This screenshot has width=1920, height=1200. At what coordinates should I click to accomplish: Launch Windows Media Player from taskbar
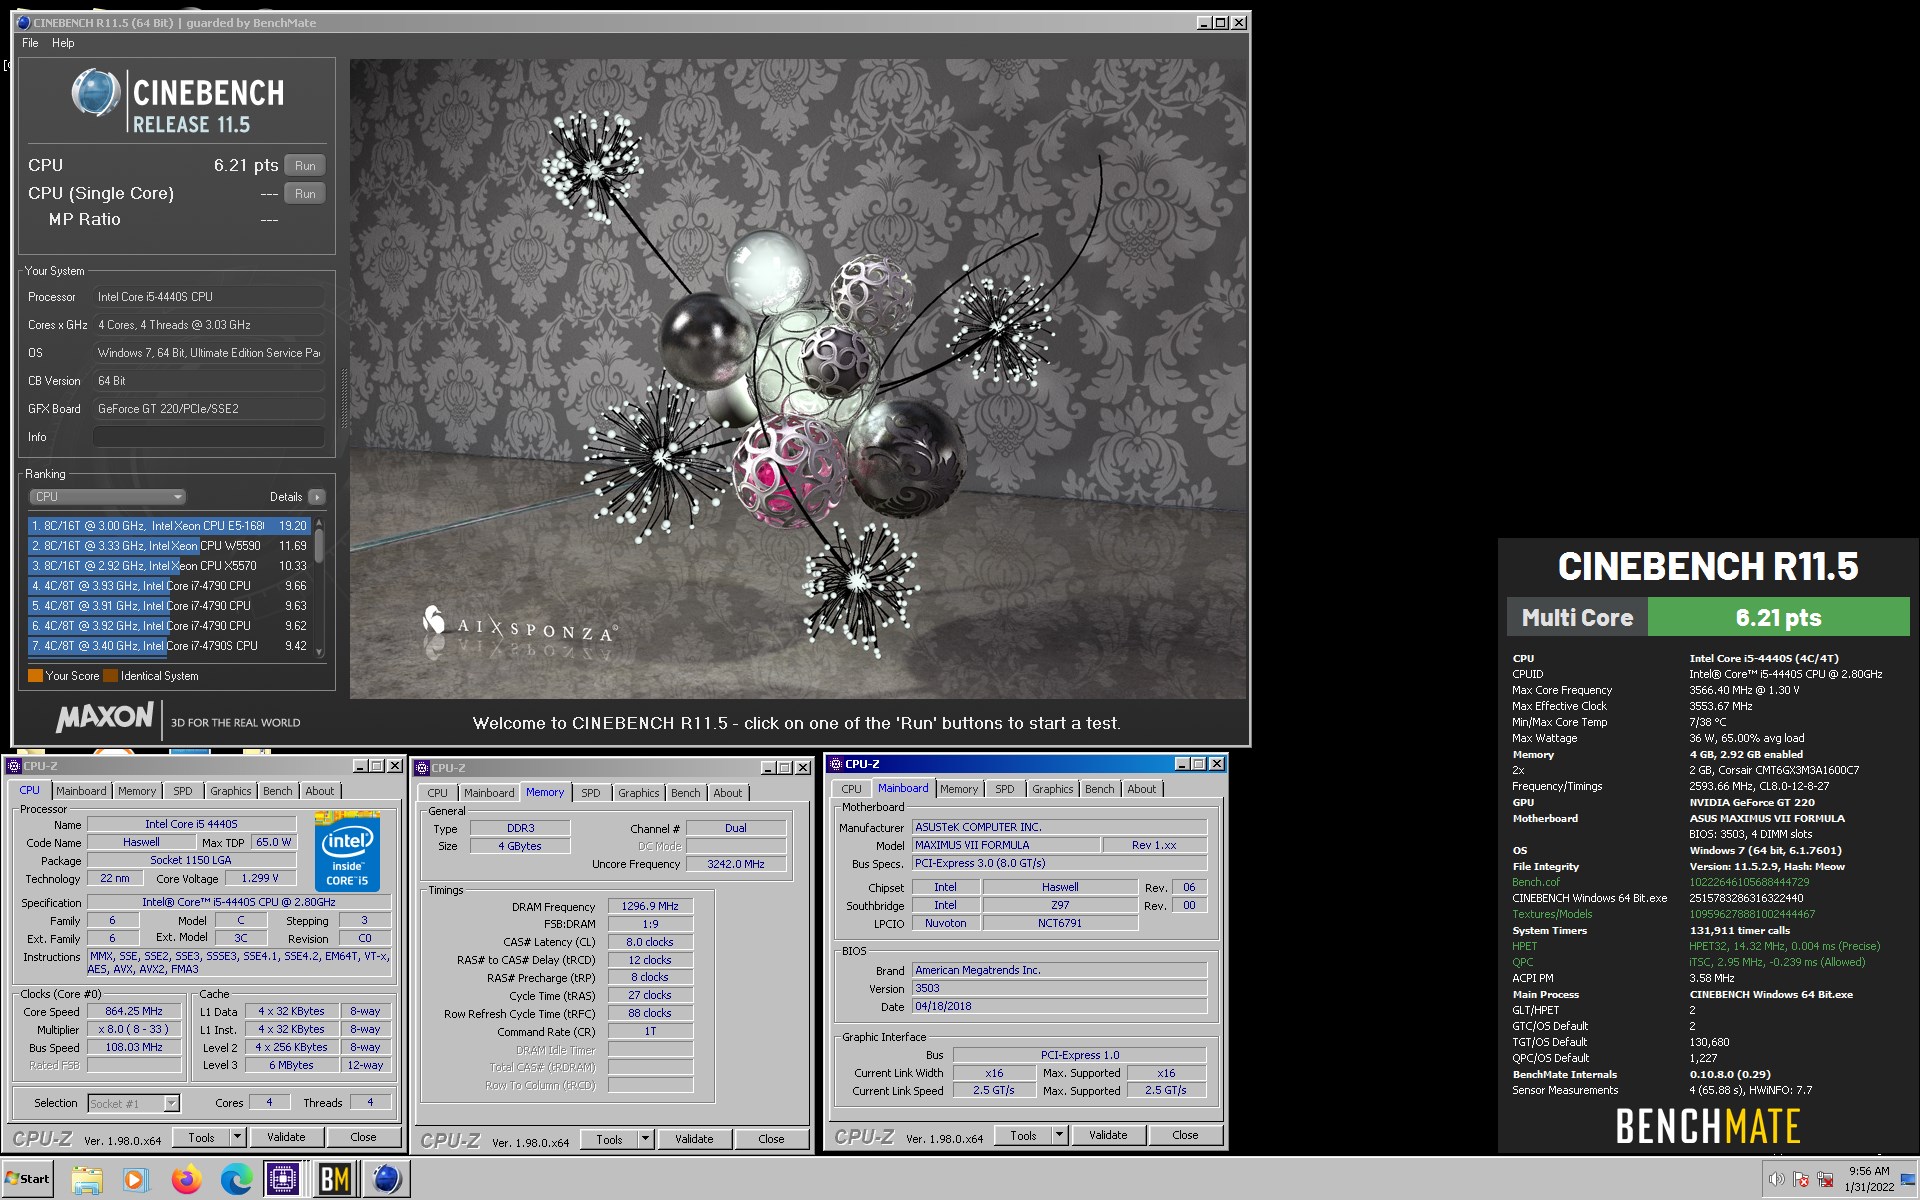pos(135,1180)
